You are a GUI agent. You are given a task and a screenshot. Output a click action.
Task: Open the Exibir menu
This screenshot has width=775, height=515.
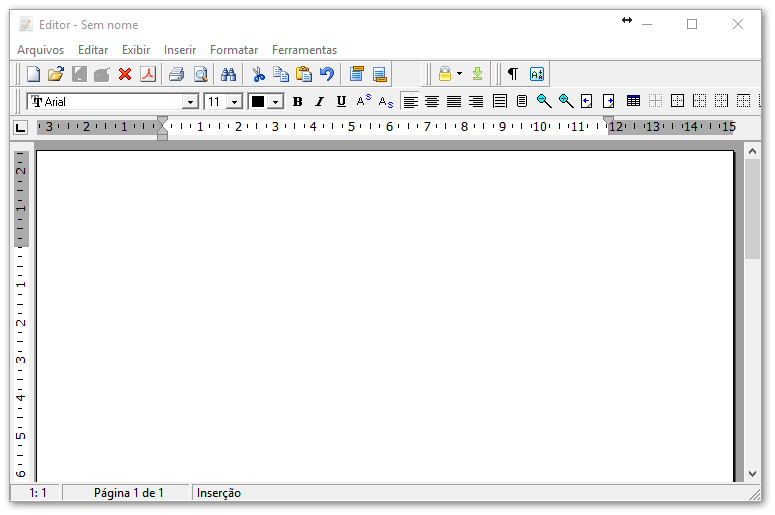(136, 50)
